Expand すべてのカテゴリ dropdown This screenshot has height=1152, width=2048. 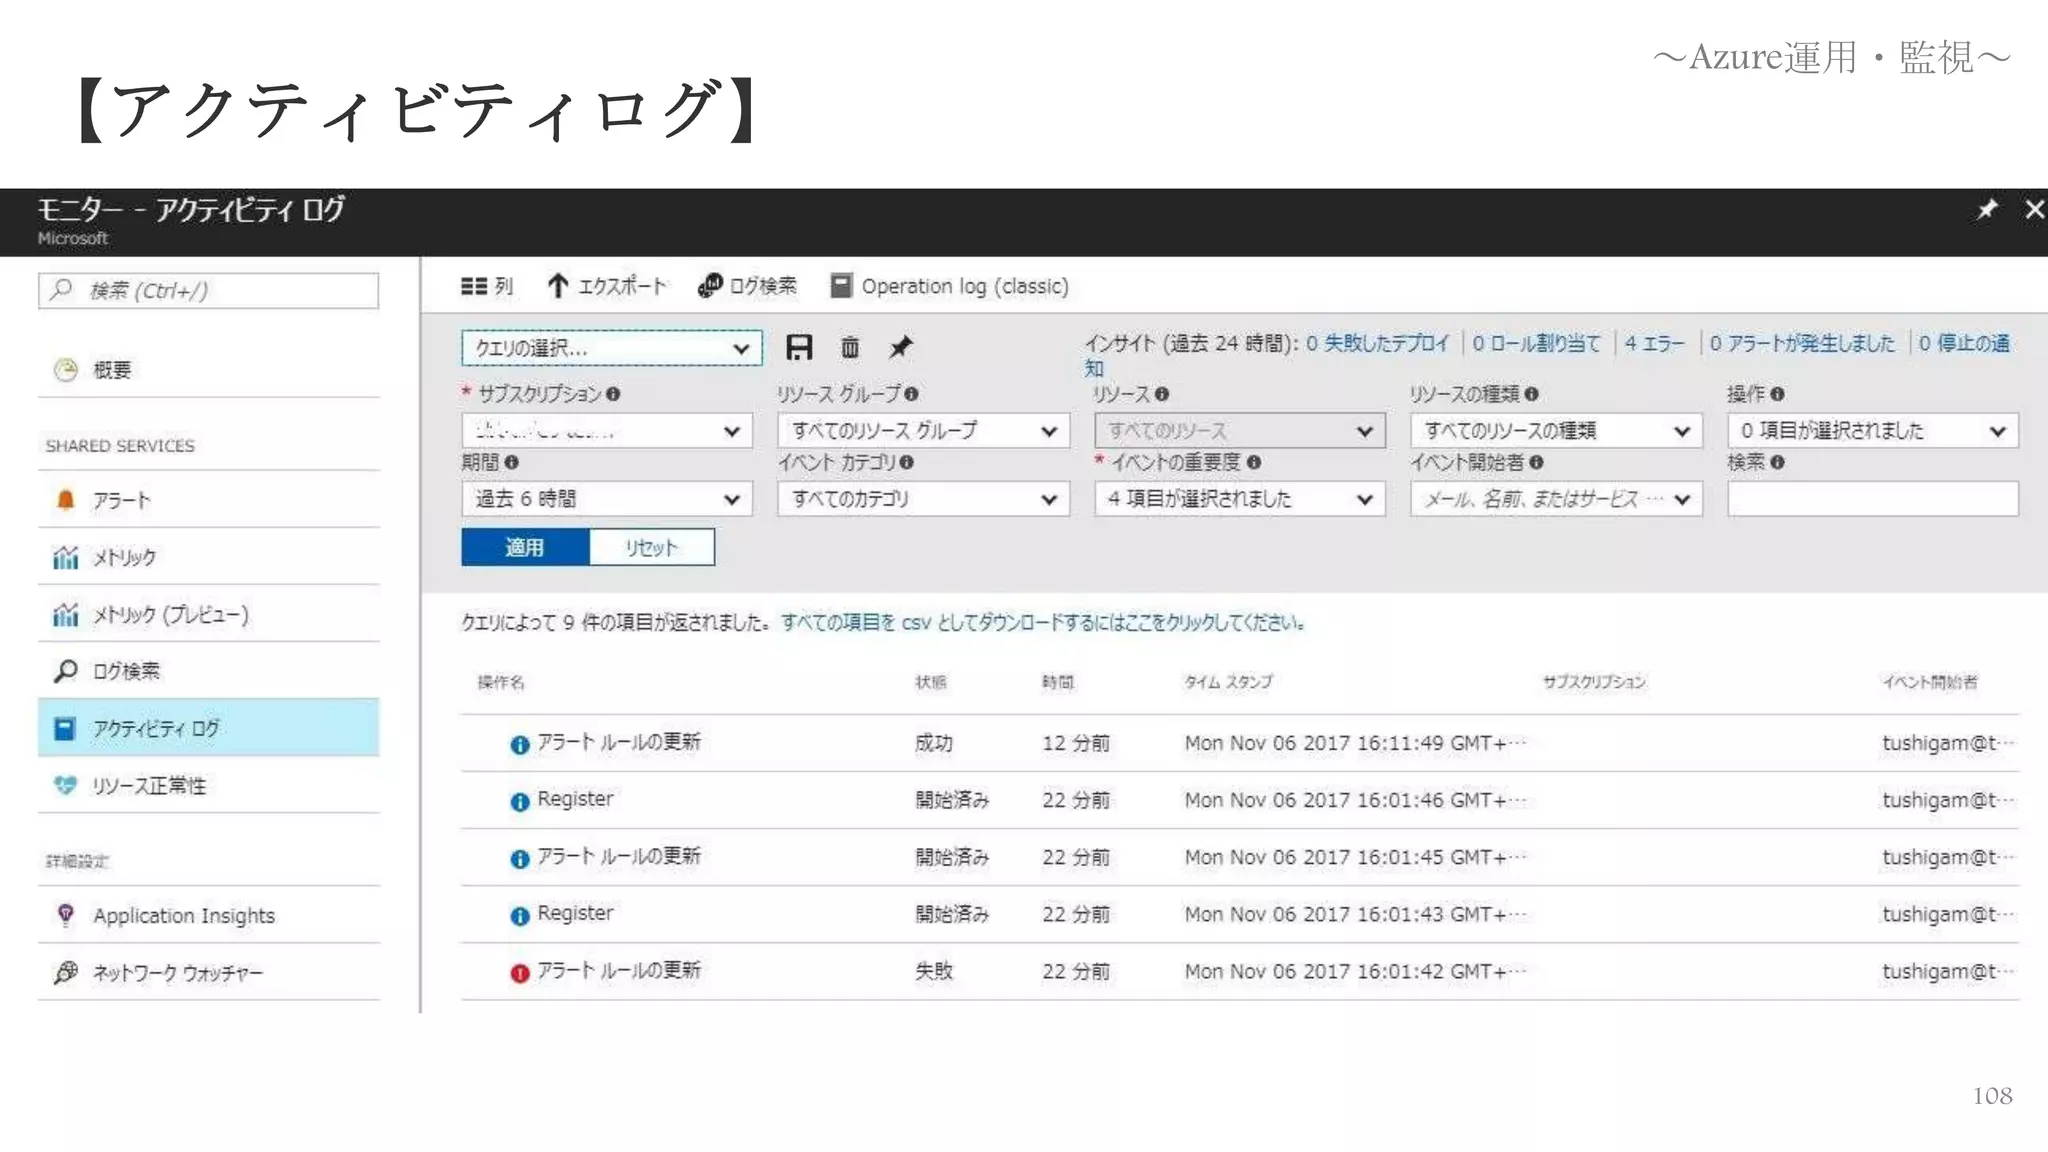(x=923, y=499)
